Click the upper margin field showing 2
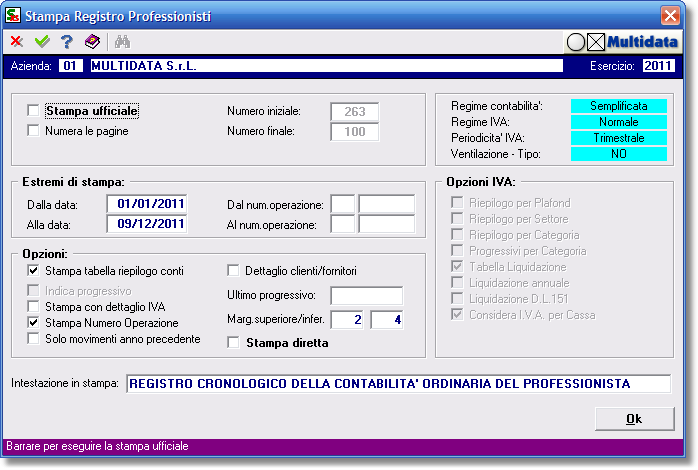The width and height of the screenshot is (698, 470). (x=347, y=320)
